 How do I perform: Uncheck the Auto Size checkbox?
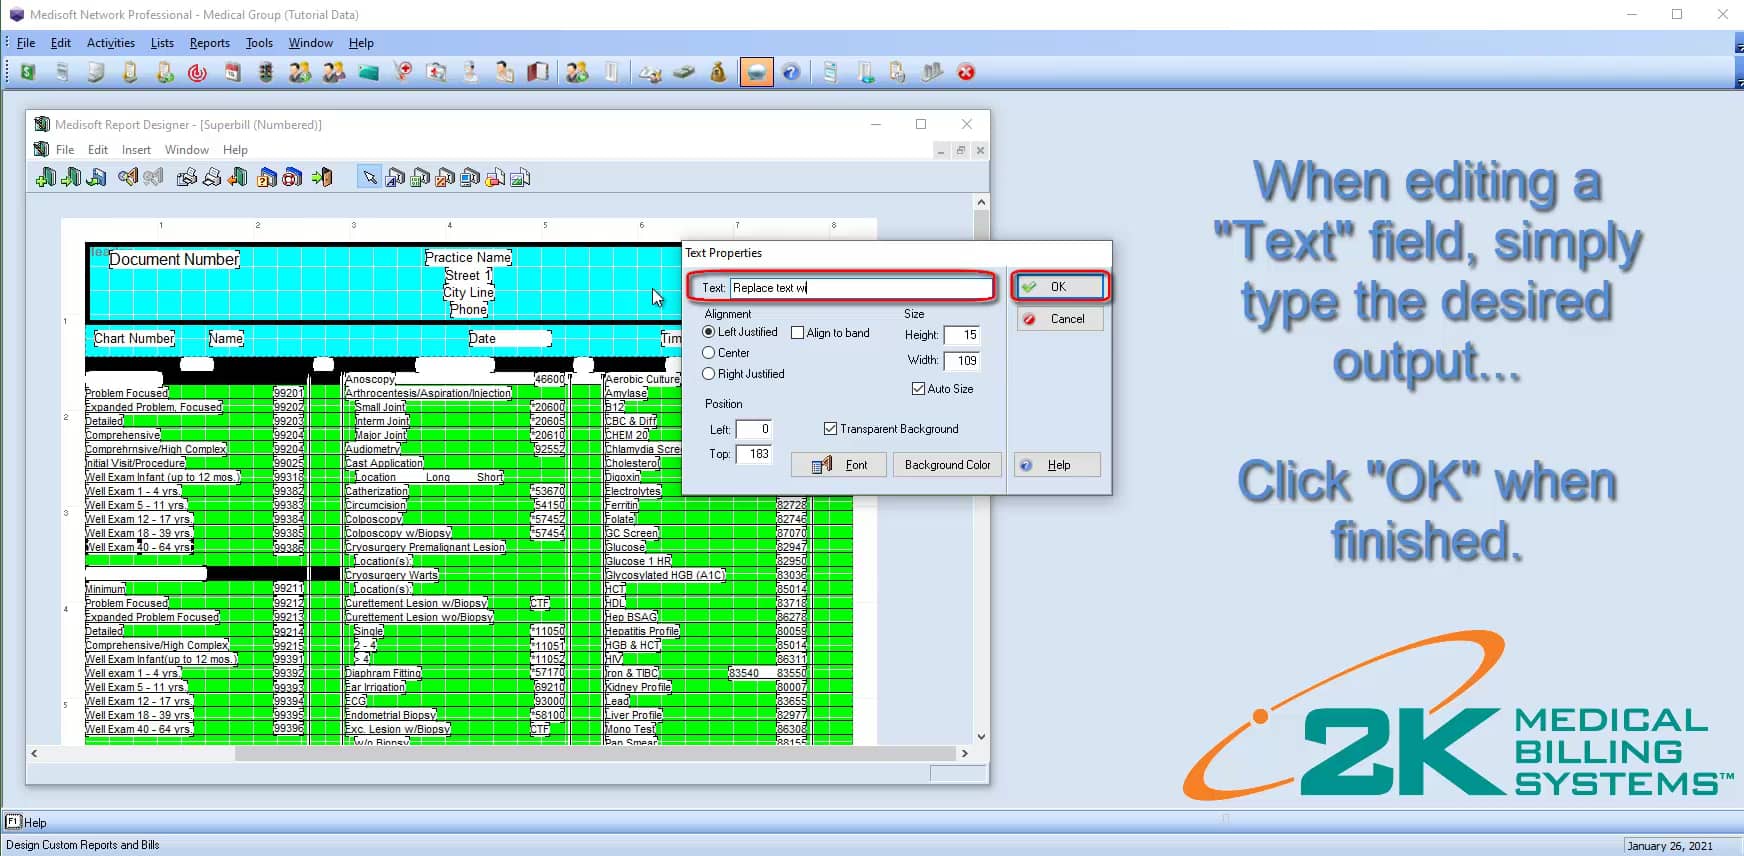point(918,389)
